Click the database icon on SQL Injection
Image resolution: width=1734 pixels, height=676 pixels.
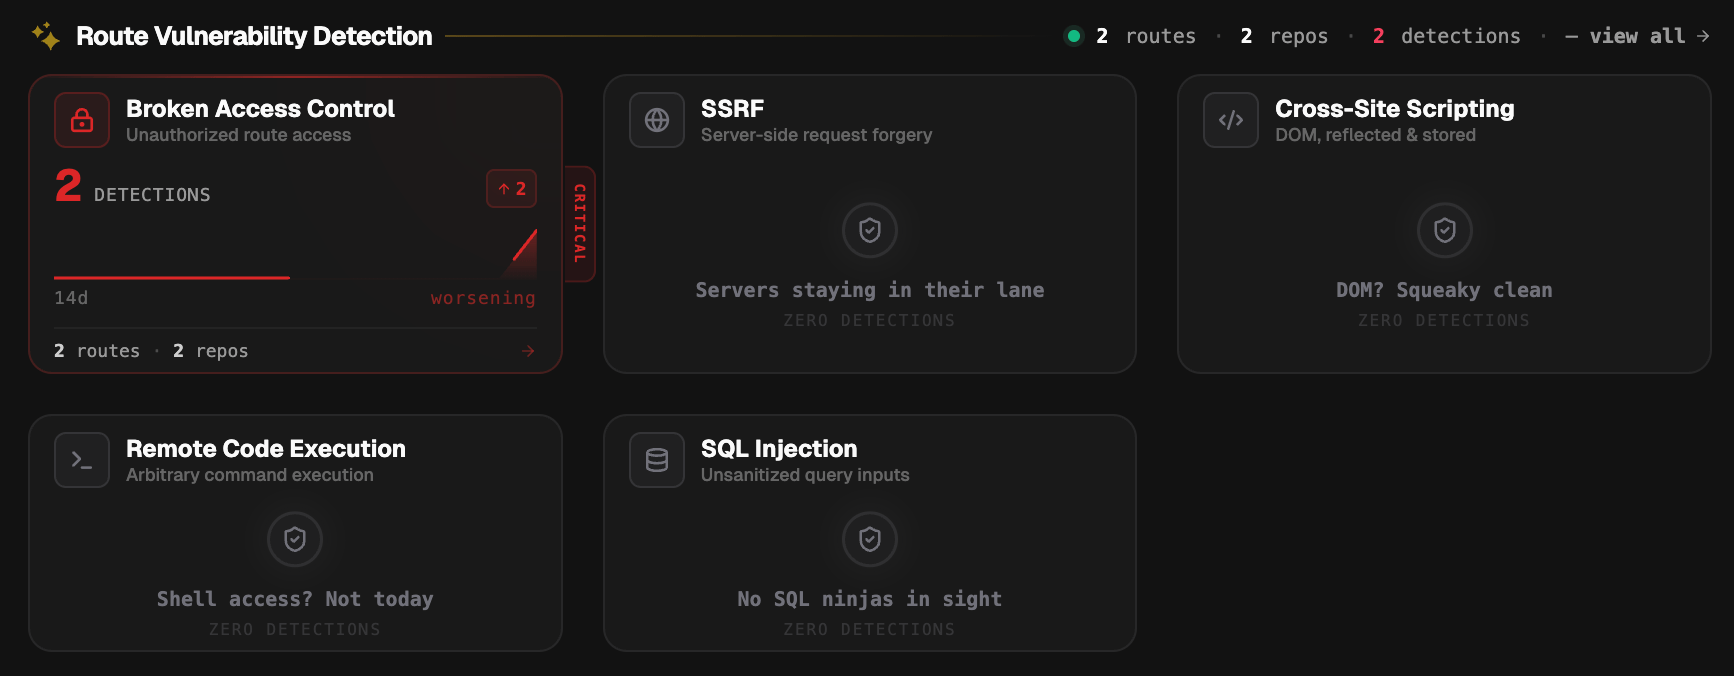pos(657,460)
